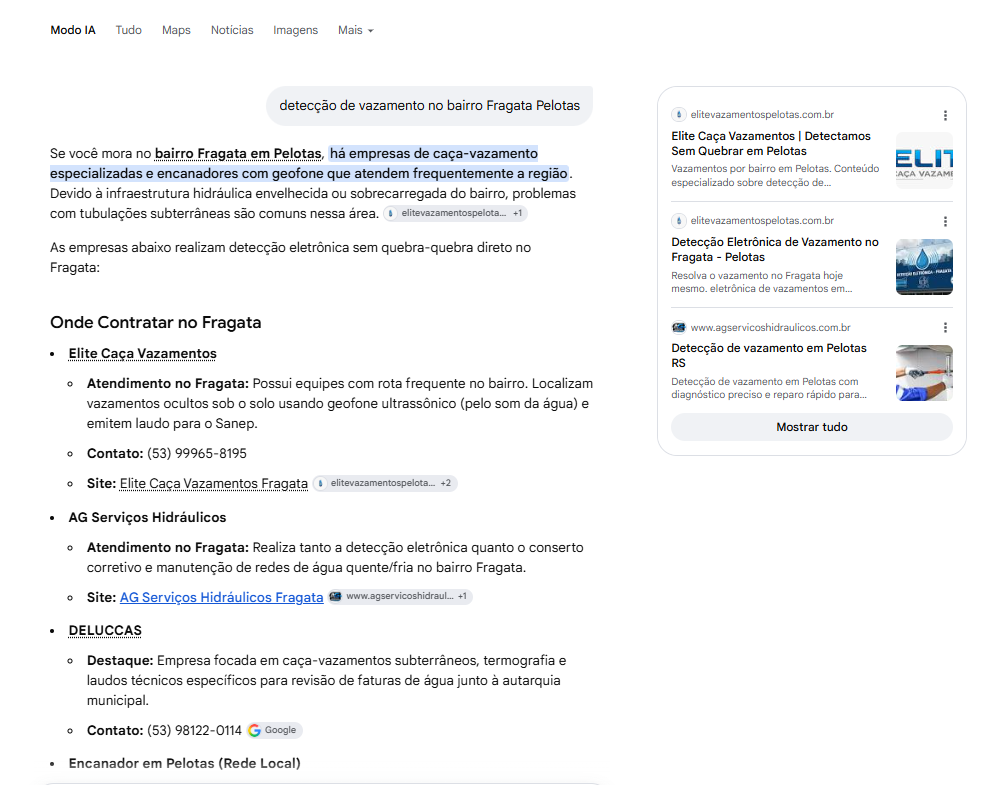Switch to the Modo IA tab
The height and width of the screenshot is (785, 1000).
coord(73,30)
